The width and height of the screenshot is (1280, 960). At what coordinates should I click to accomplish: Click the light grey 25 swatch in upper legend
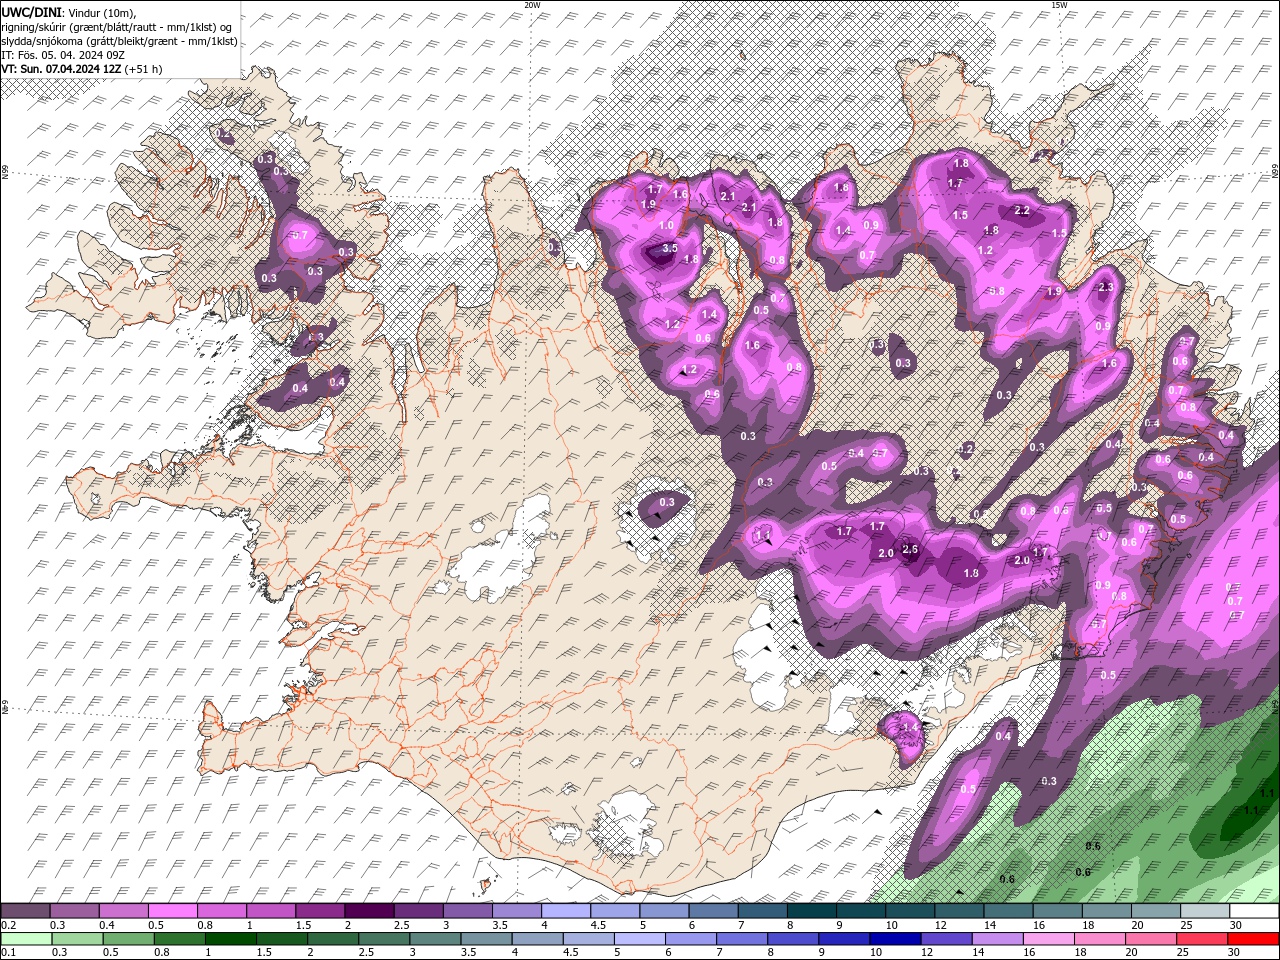coord(1205,911)
